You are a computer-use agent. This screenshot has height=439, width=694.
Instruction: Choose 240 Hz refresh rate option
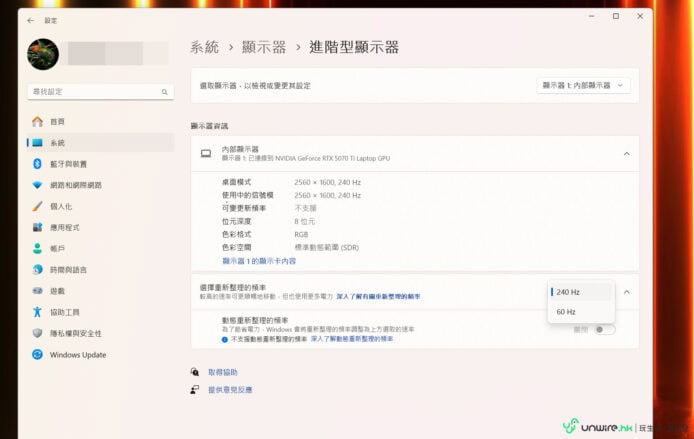(569, 292)
